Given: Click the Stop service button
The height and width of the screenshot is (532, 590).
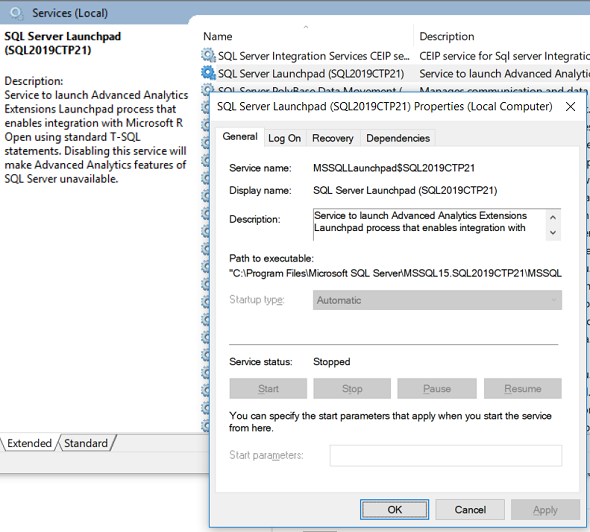Looking at the screenshot, I should click(x=352, y=389).
